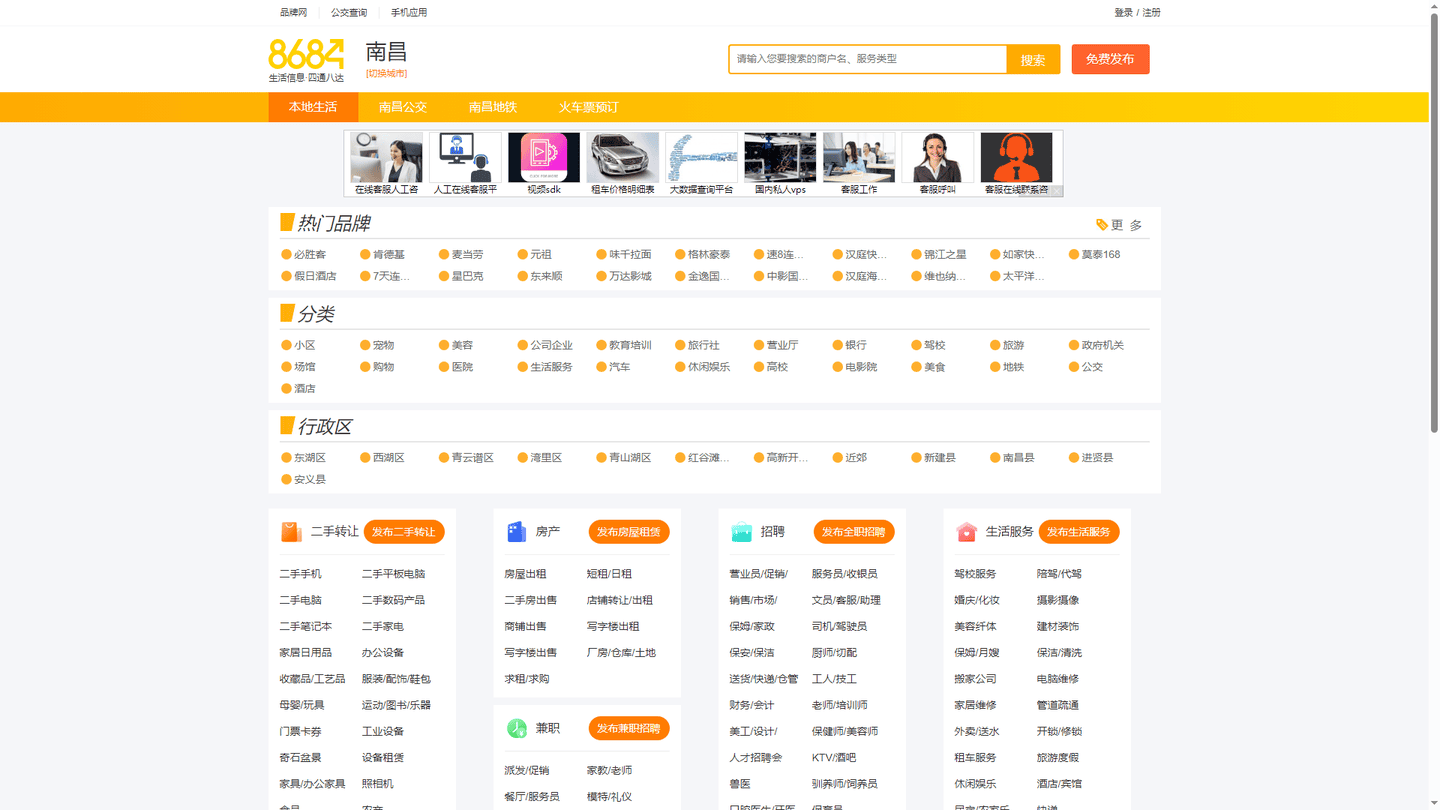Click the 发布二手转让 button
This screenshot has height=810, width=1440.
[404, 532]
